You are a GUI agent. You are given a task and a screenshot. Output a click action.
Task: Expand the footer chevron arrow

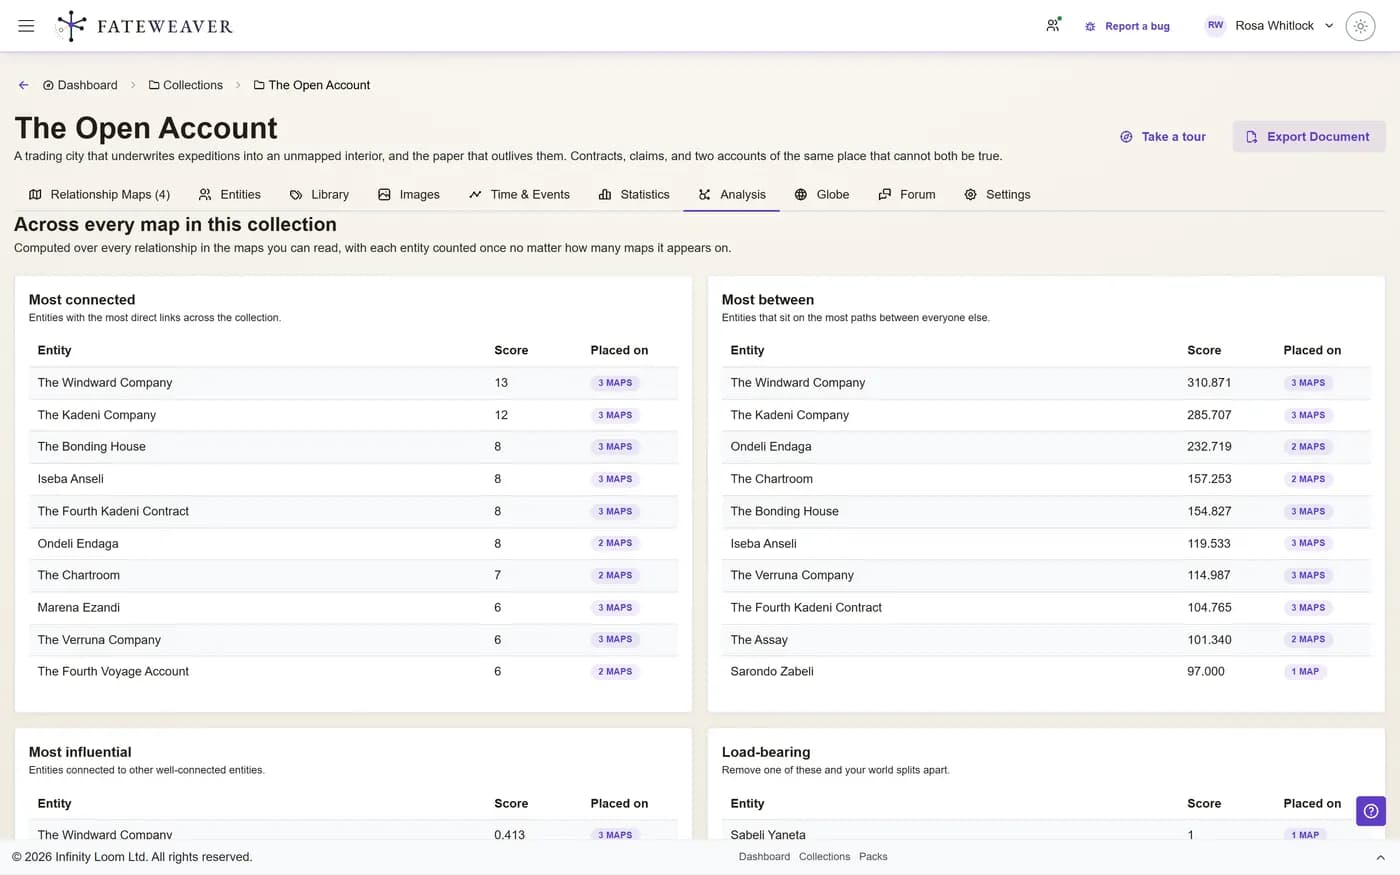pyautogui.click(x=1380, y=857)
